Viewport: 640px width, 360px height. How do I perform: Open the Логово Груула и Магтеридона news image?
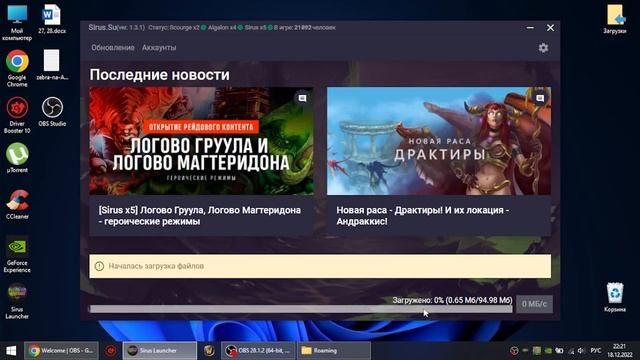(x=202, y=141)
